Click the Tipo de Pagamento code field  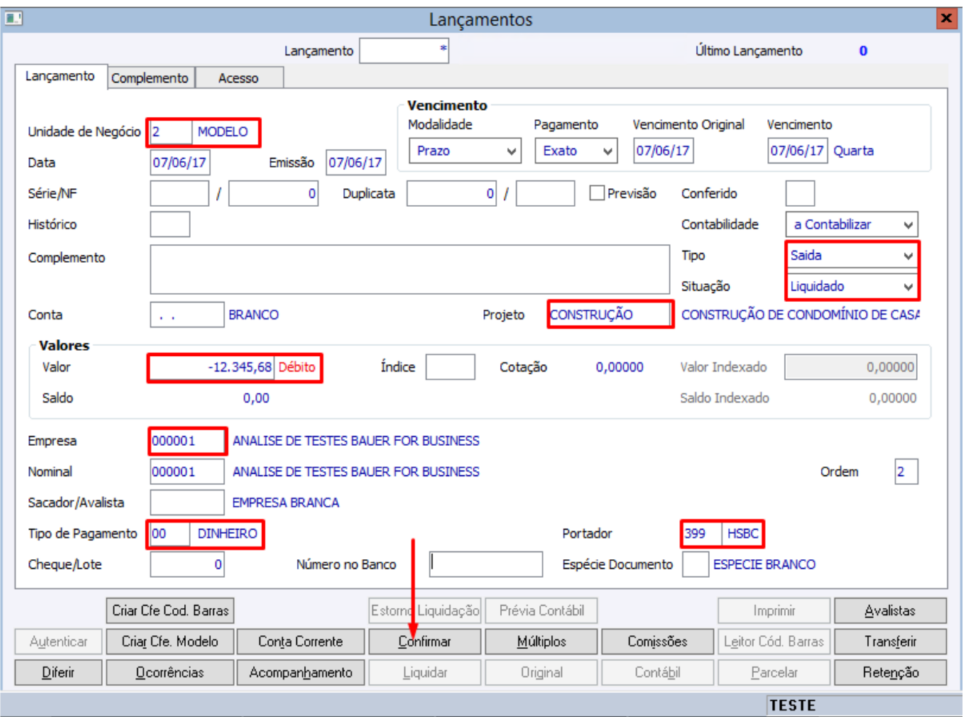click(170, 533)
